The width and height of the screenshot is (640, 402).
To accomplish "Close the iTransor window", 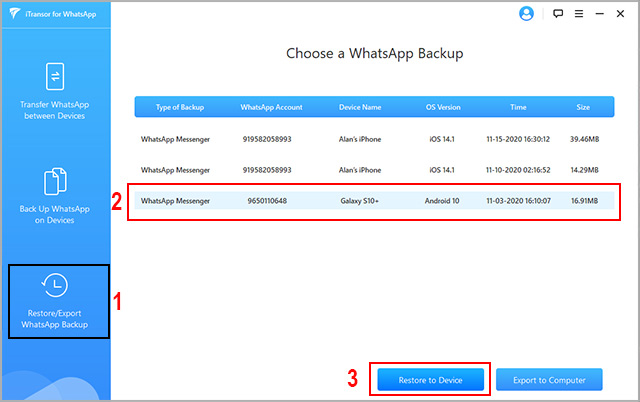I will pyautogui.click(x=620, y=13).
